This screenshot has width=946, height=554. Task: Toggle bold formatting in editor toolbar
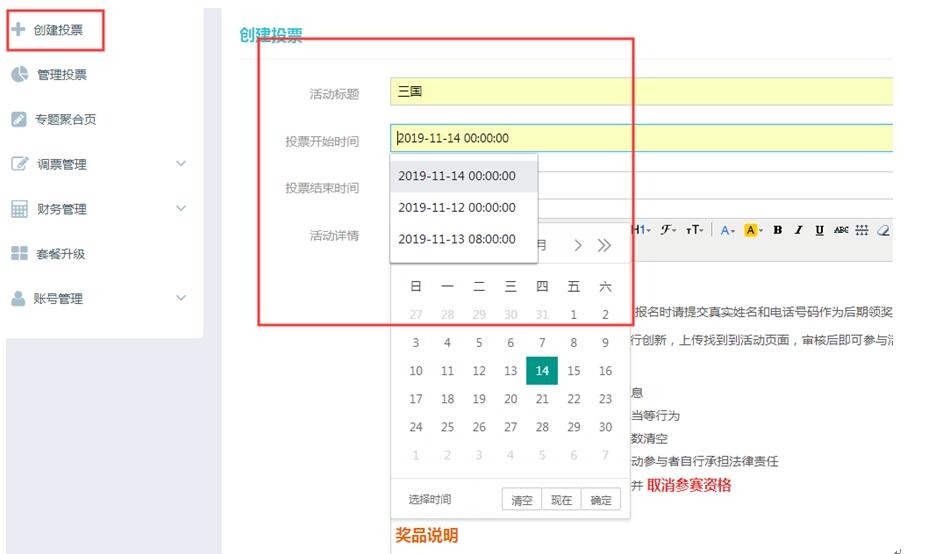(777, 230)
